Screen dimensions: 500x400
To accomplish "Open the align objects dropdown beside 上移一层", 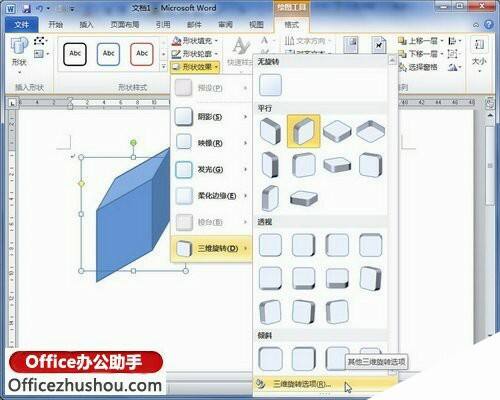I will coord(454,41).
